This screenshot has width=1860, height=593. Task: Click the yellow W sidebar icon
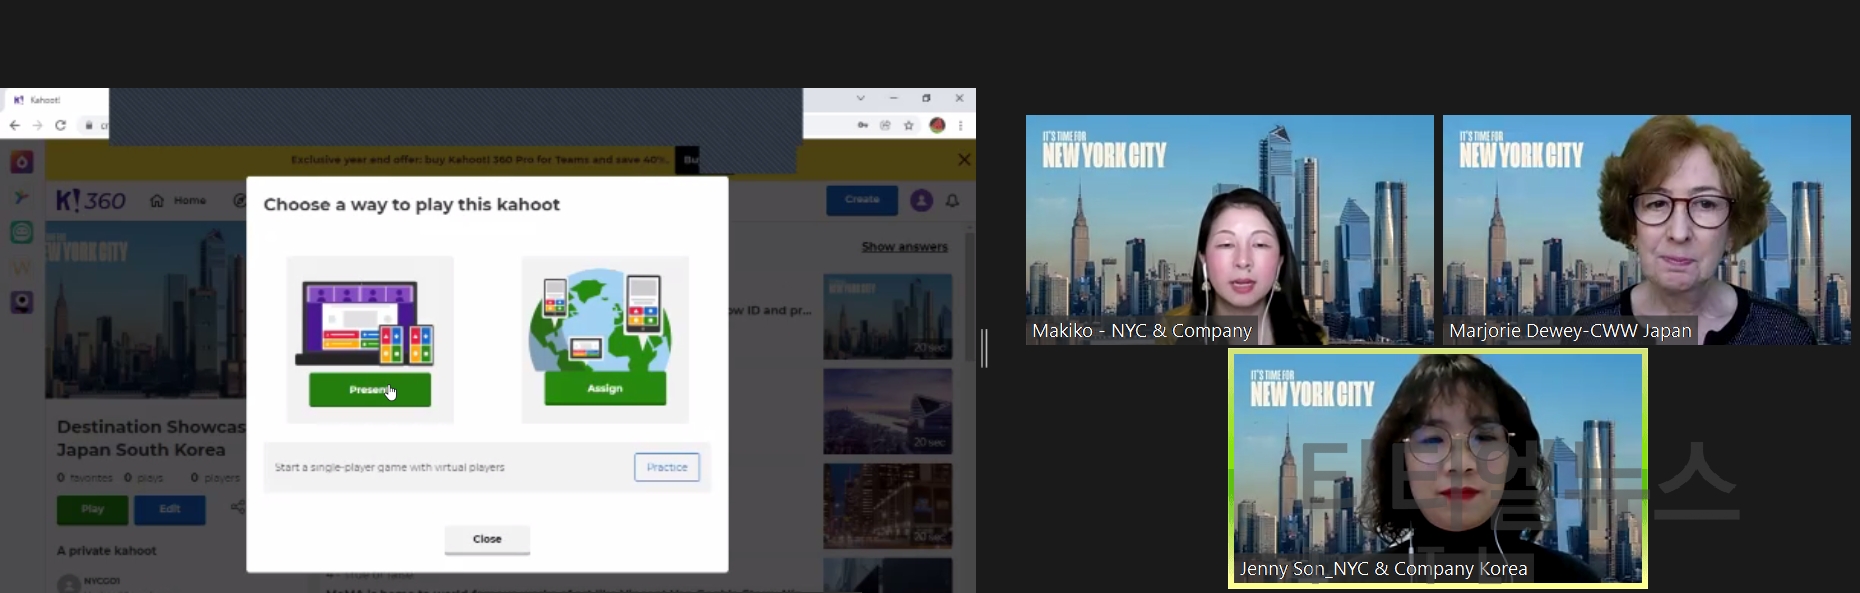[x=22, y=267]
